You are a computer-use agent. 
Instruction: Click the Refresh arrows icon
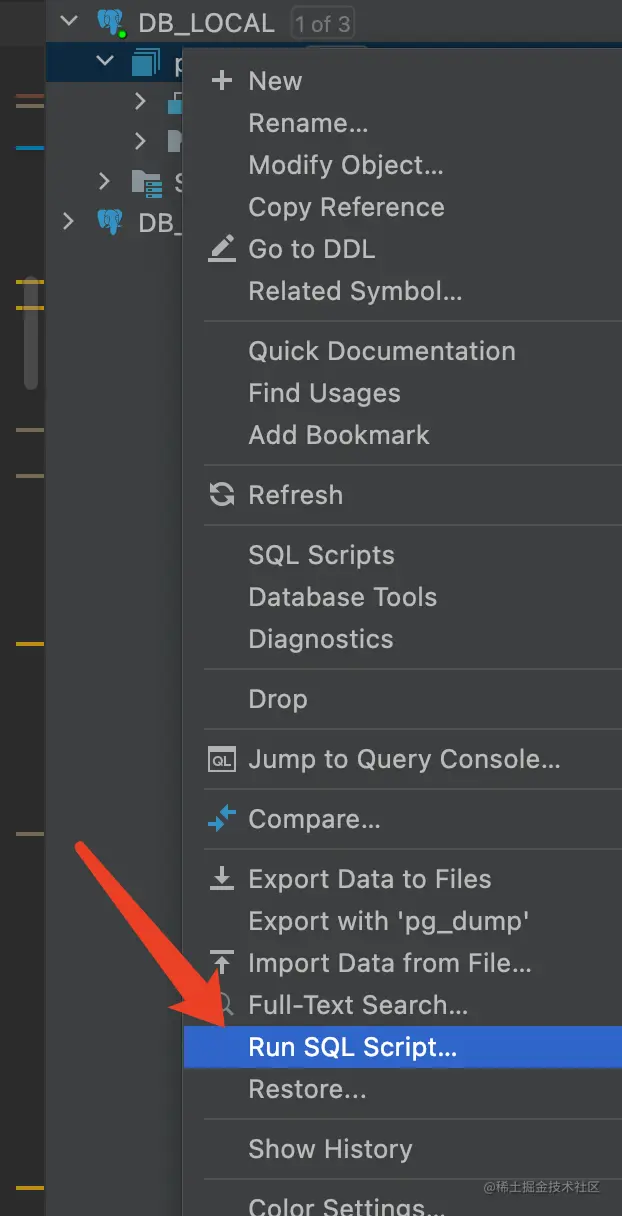221,495
